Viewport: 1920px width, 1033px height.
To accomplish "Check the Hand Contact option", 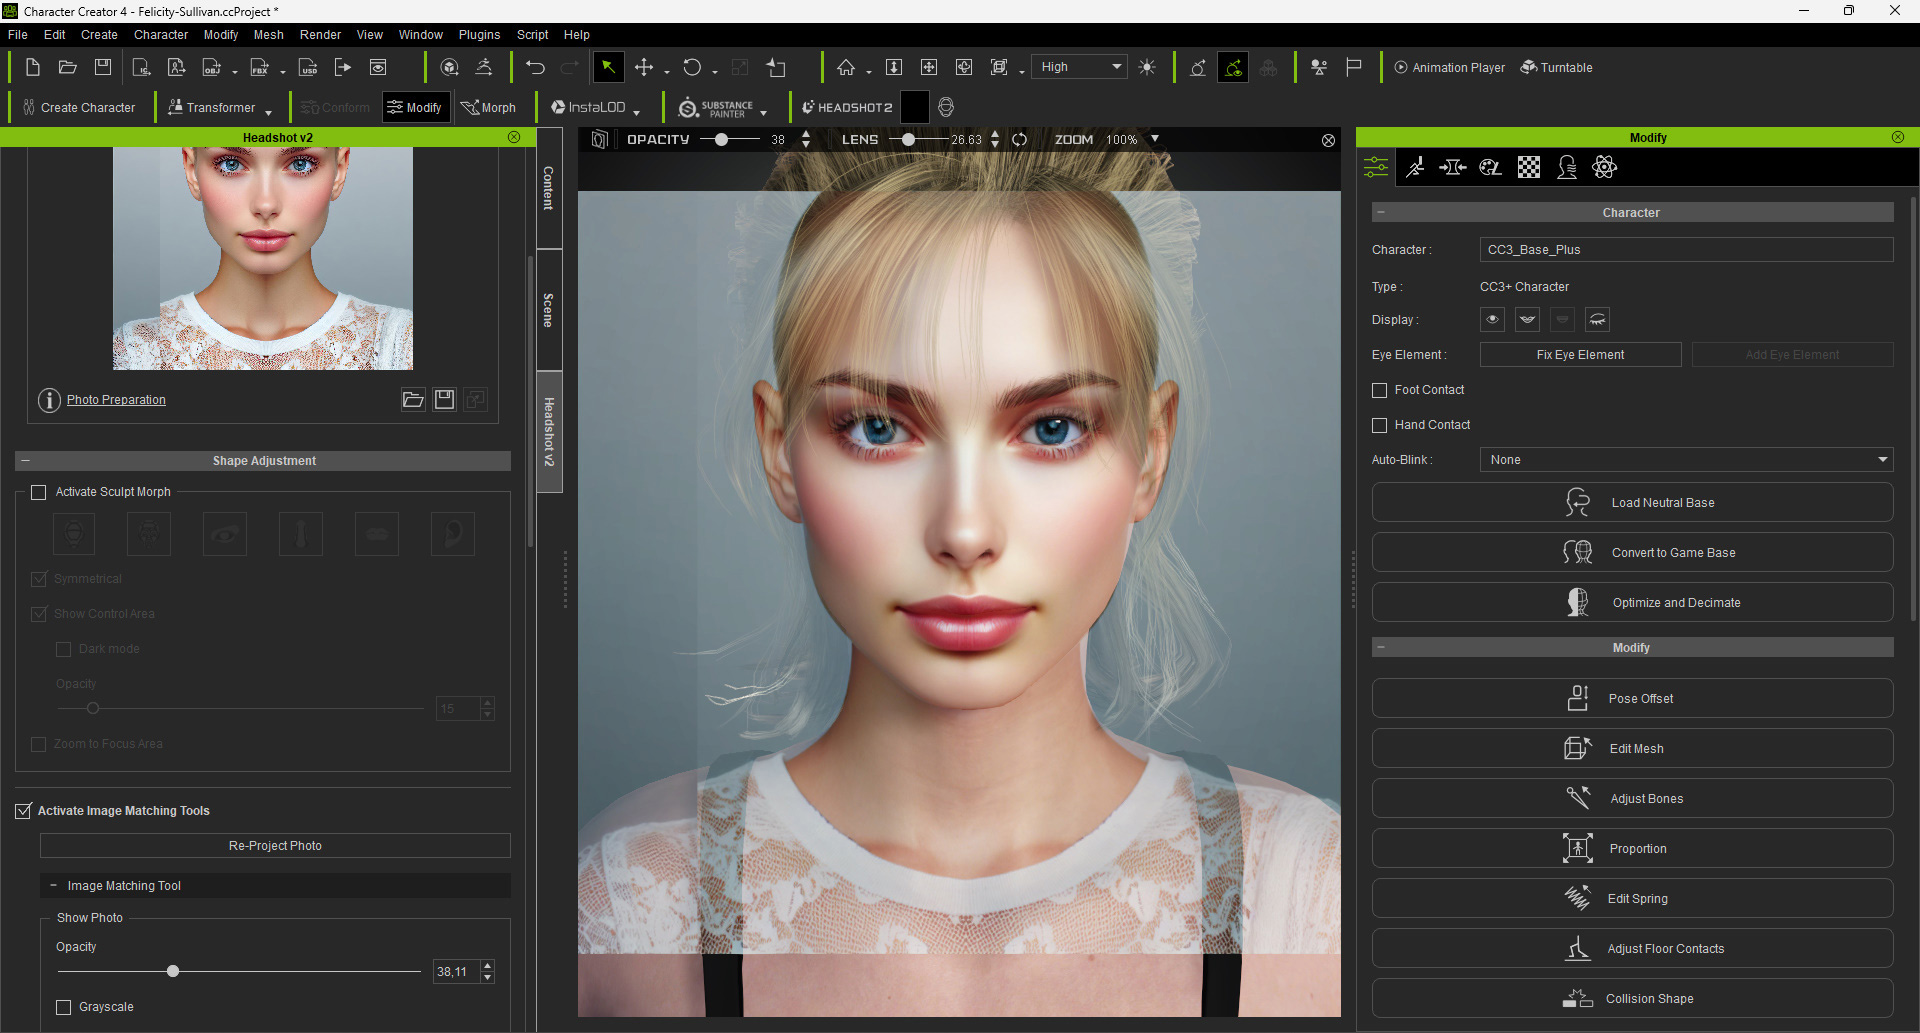I will click(x=1380, y=425).
